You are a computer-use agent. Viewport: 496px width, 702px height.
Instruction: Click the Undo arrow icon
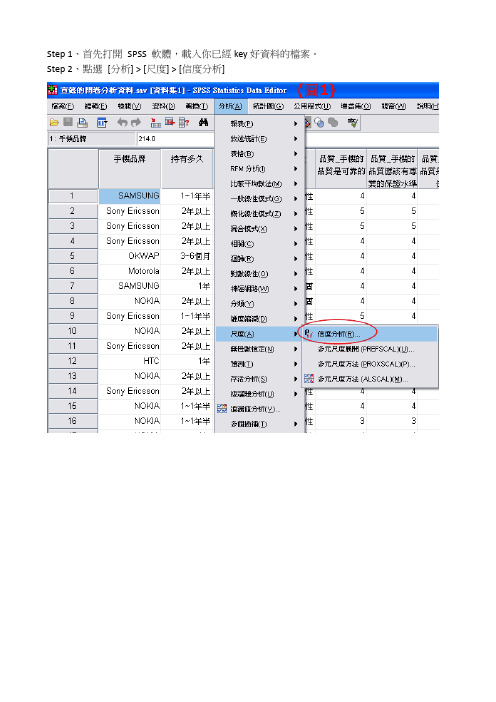coord(122,122)
